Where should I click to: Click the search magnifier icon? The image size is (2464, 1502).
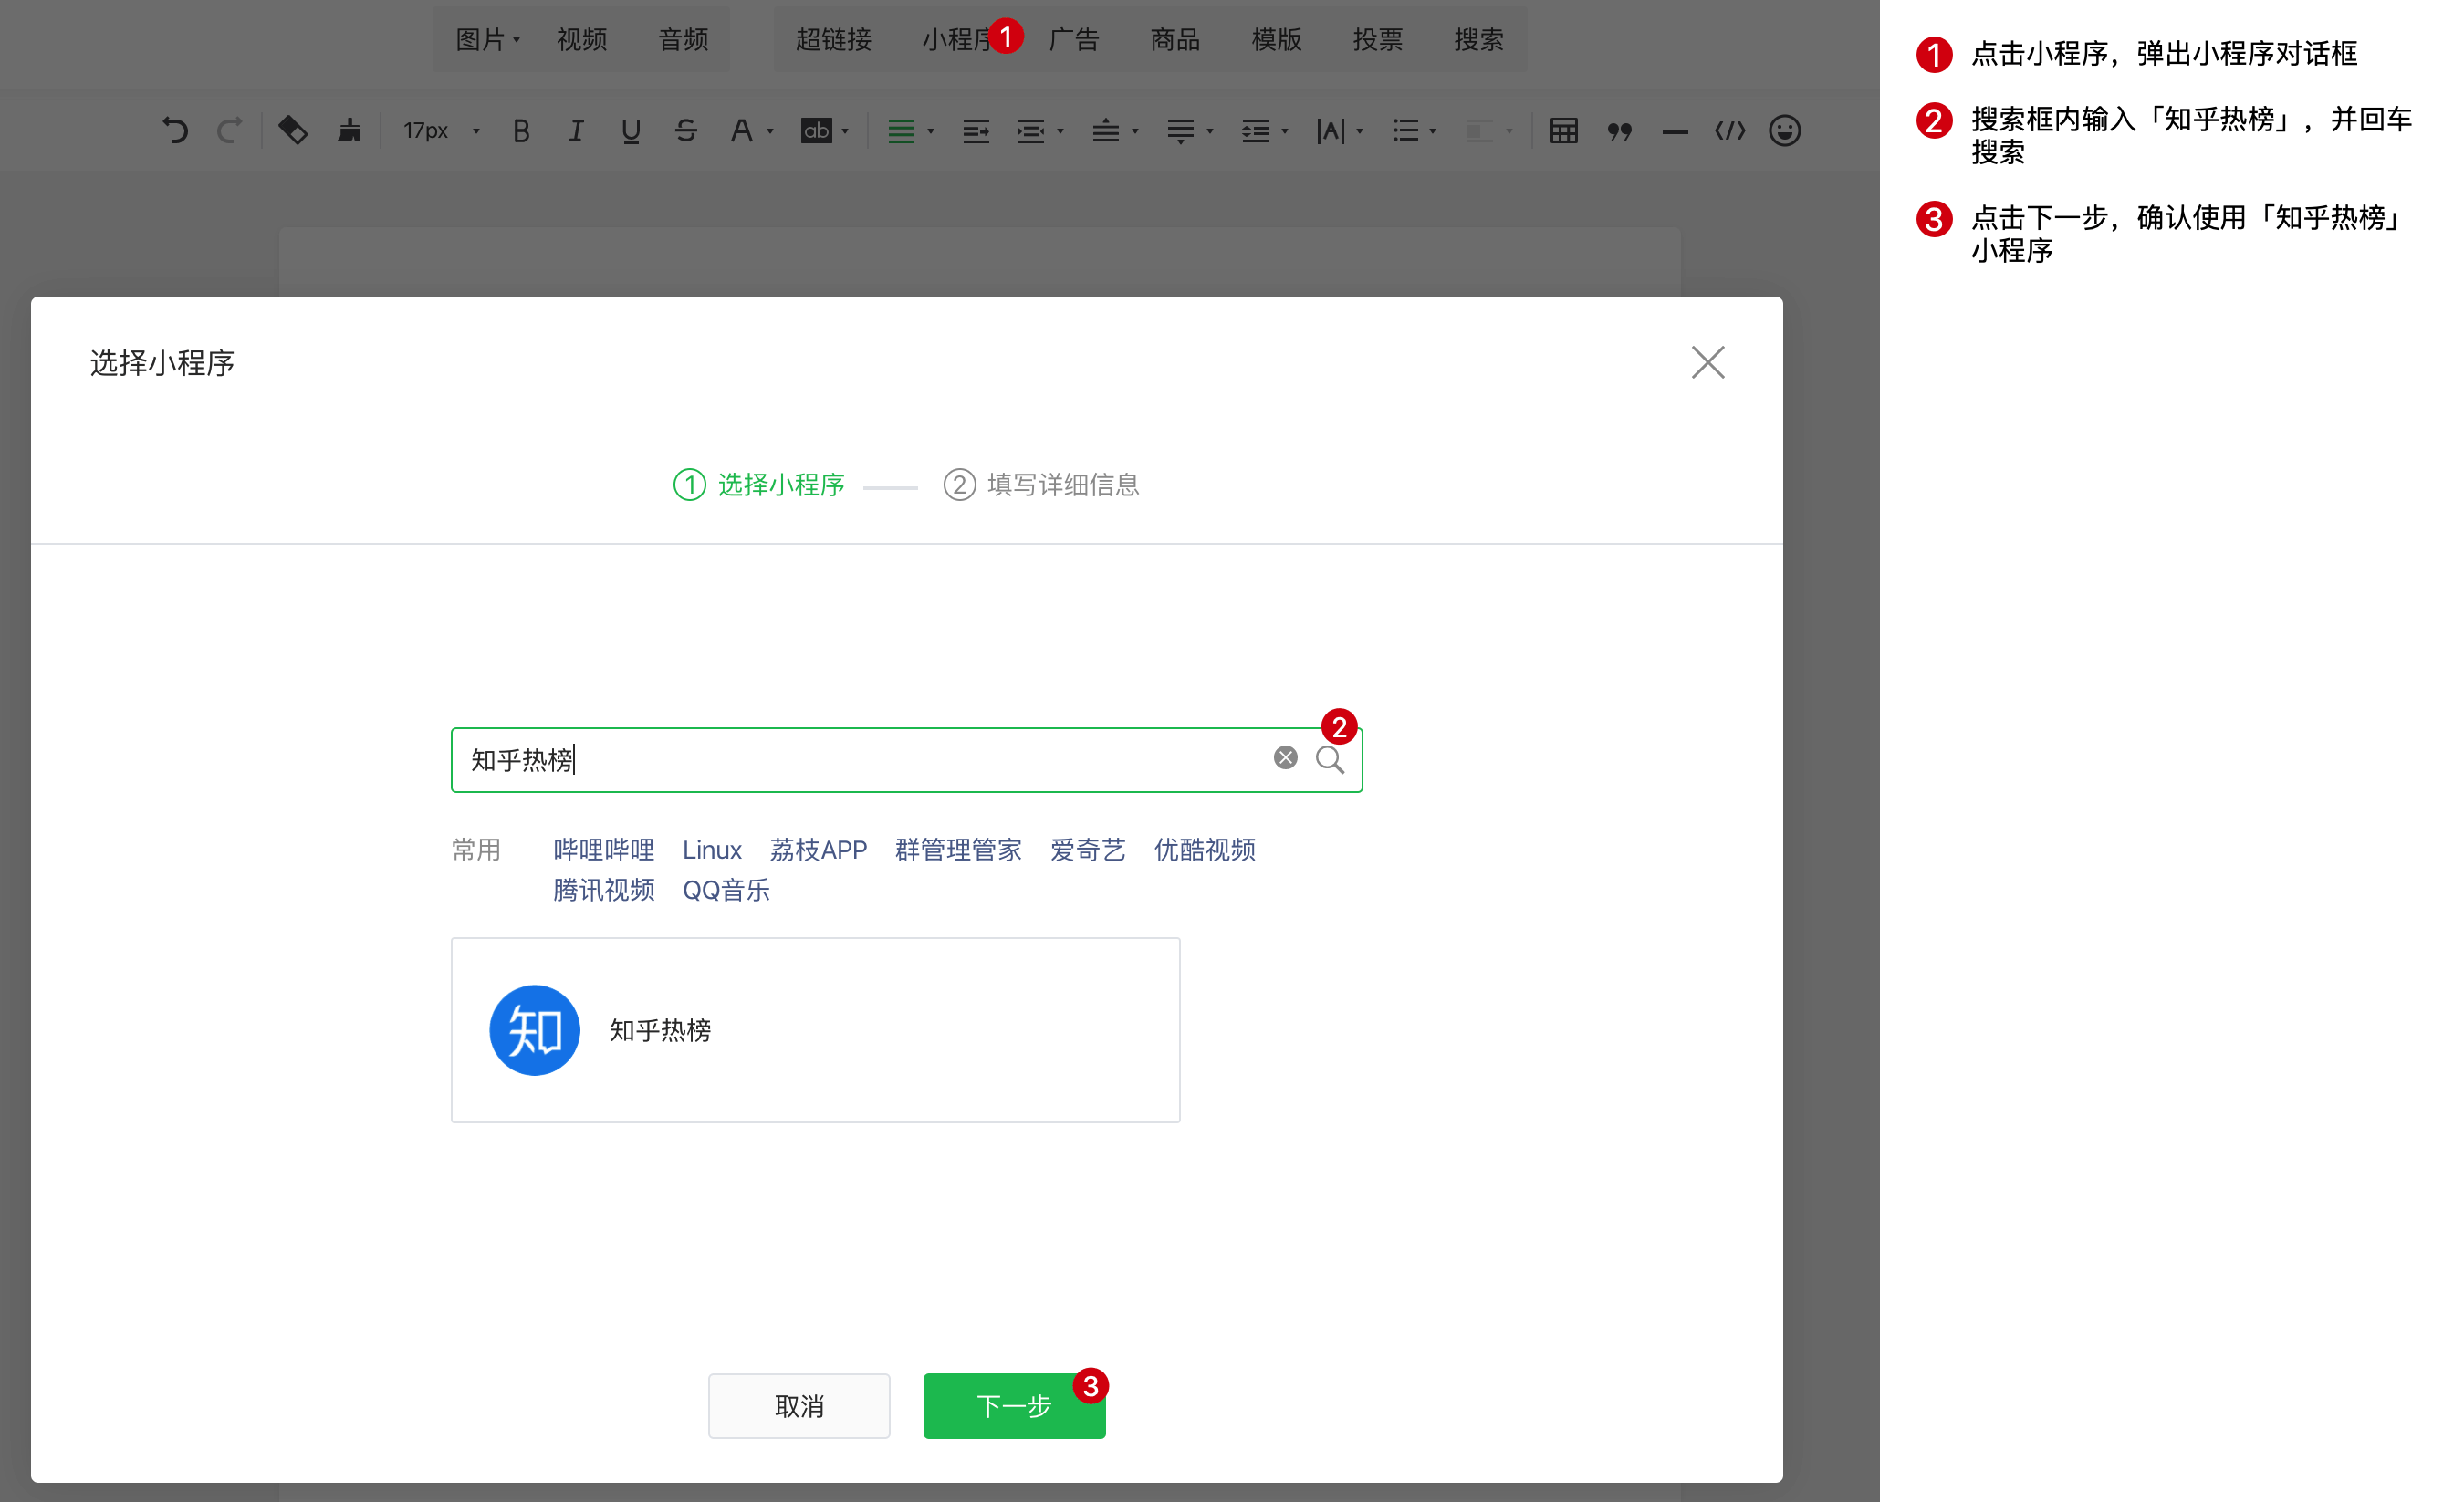pos(1329,760)
